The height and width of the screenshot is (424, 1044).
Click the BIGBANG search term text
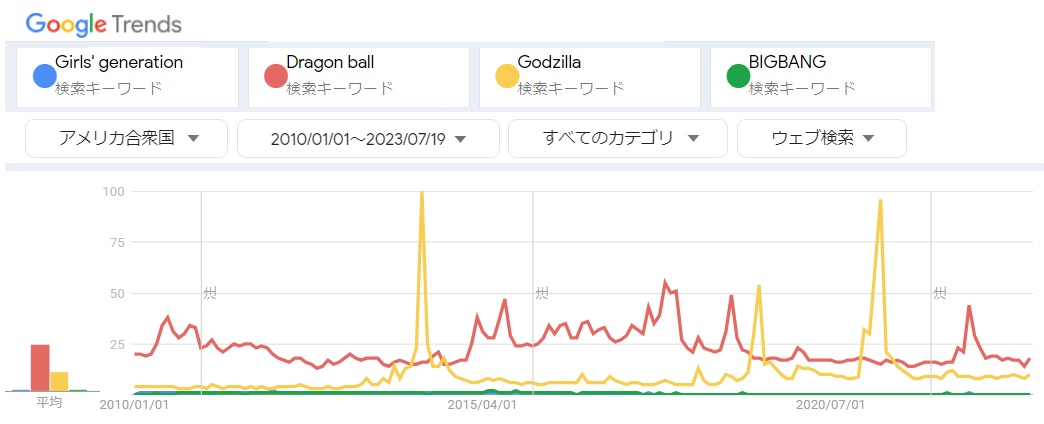tap(787, 62)
